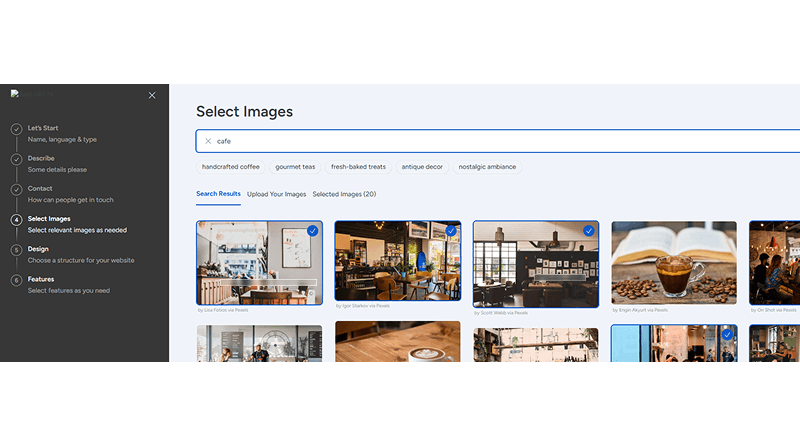Apply the handcrafted coffee suggestion chip
This screenshot has width=800, height=445.
coord(231,167)
